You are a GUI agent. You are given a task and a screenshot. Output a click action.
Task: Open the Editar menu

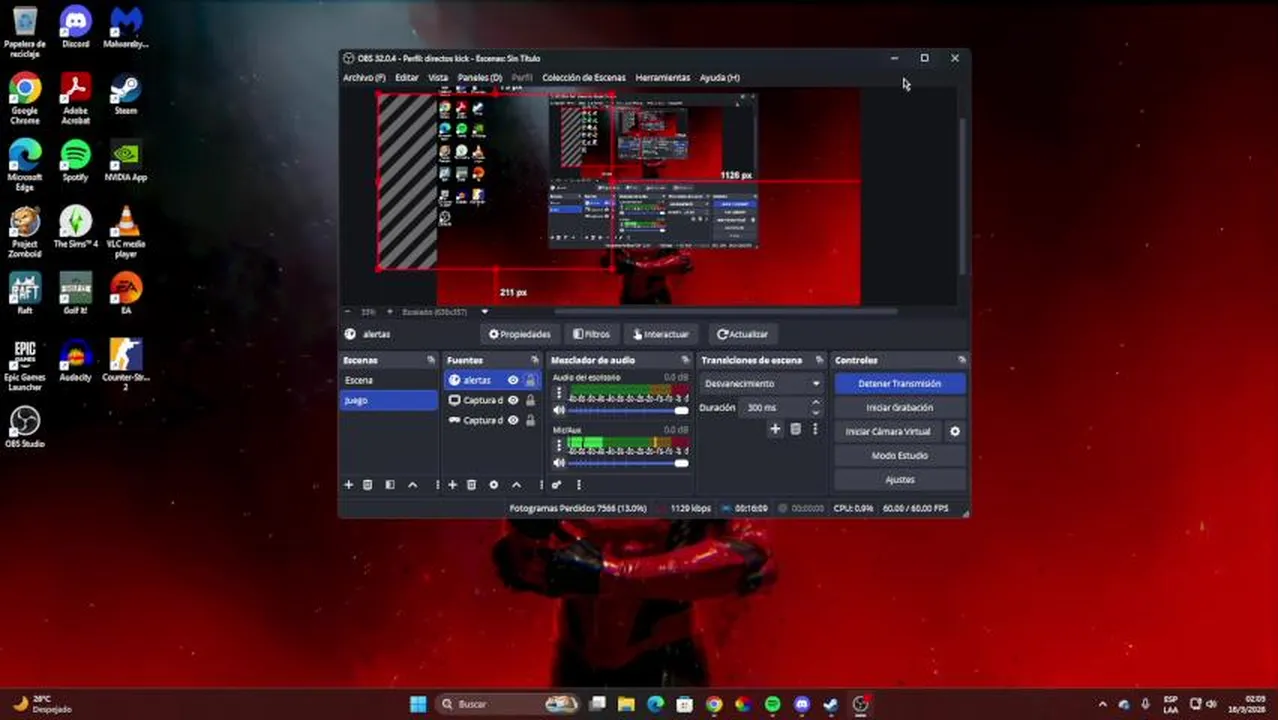[x=406, y=77]
